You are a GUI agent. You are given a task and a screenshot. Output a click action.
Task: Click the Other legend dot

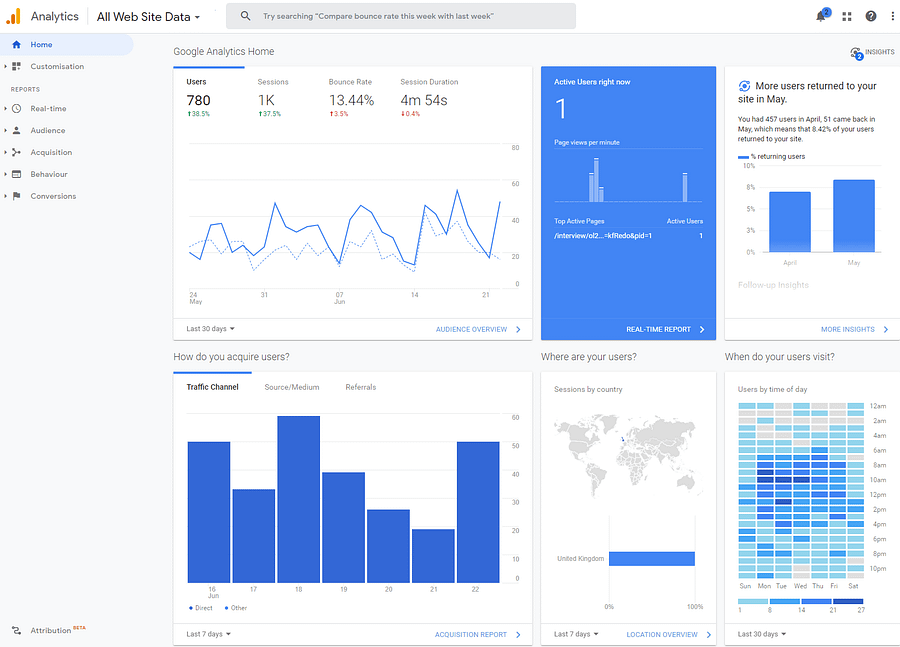pyautogui.click(x=226, y=608)
